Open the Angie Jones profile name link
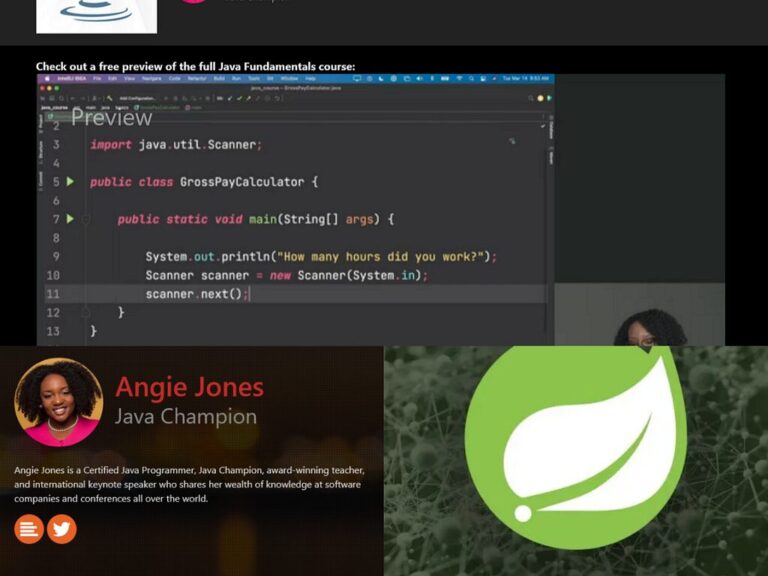This screenshot has width=768, height=576. pos(189,387)
